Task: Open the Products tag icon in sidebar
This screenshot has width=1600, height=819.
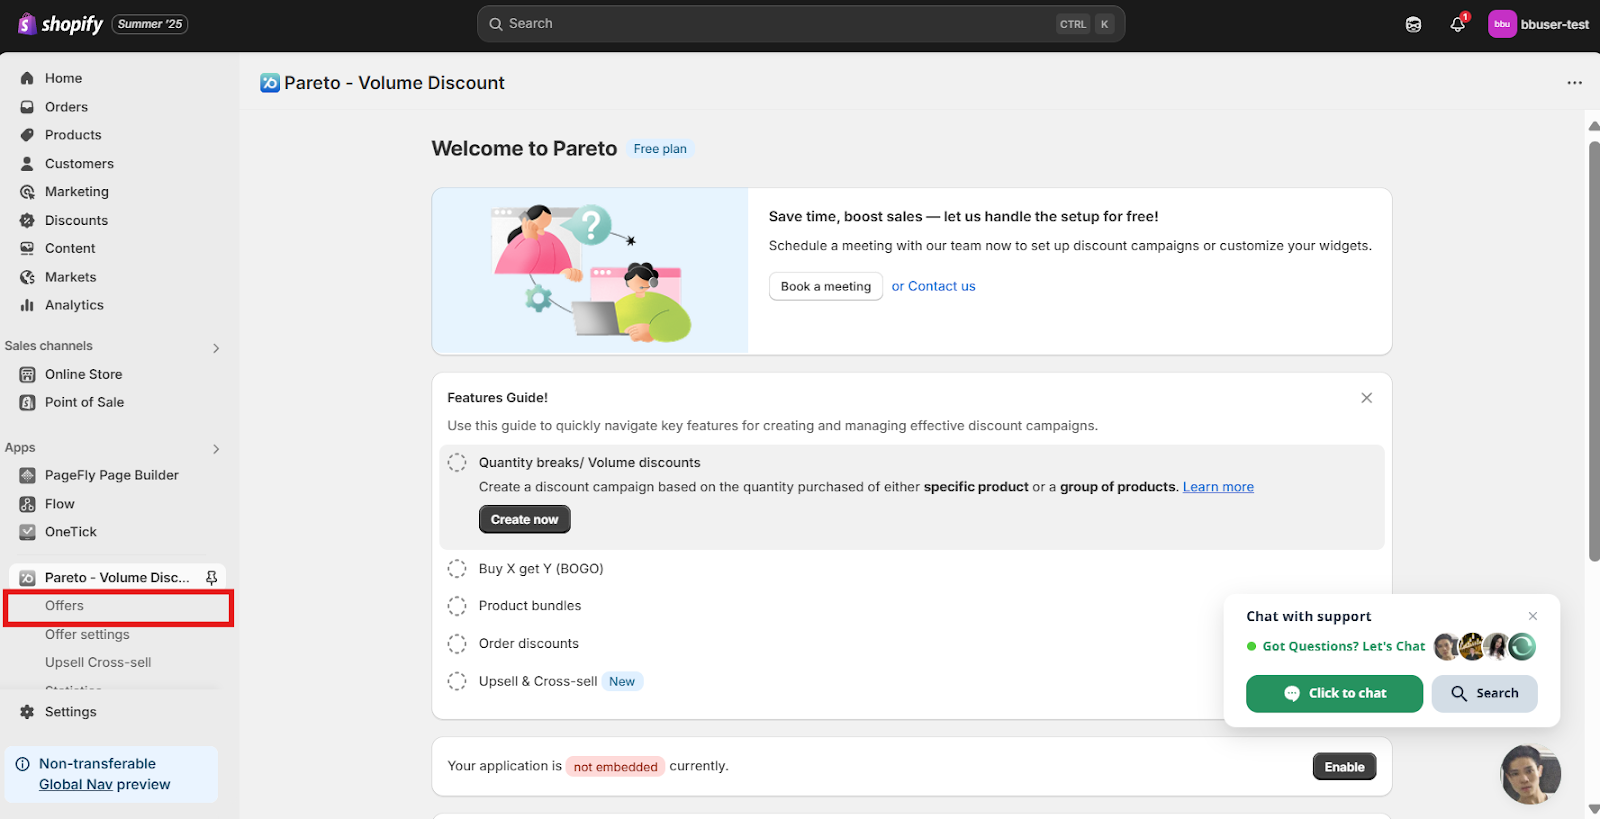Action: [x=27, y=135]
